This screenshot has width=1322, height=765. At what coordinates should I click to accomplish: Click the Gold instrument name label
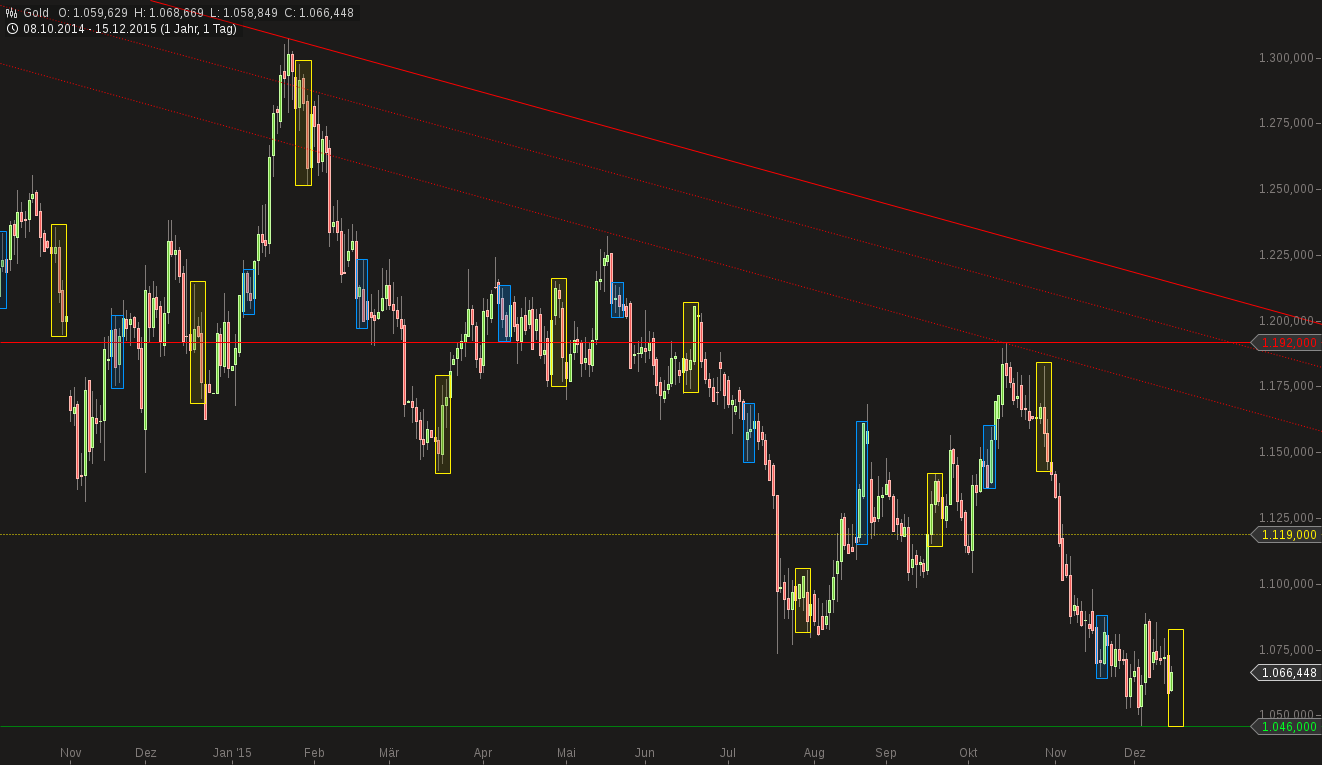[x=37, y=13]
